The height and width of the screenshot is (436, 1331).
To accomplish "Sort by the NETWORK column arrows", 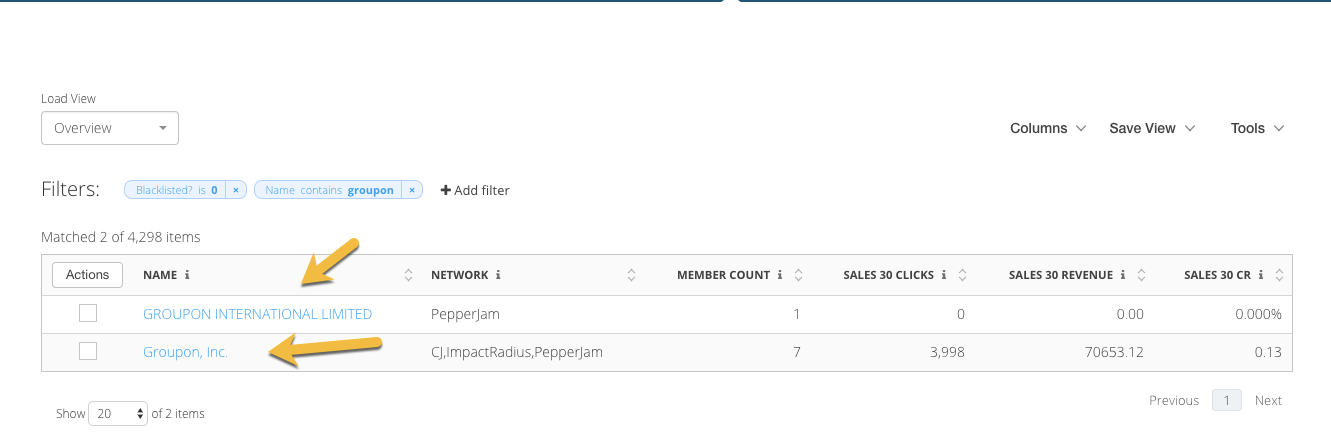I will 631,275.
